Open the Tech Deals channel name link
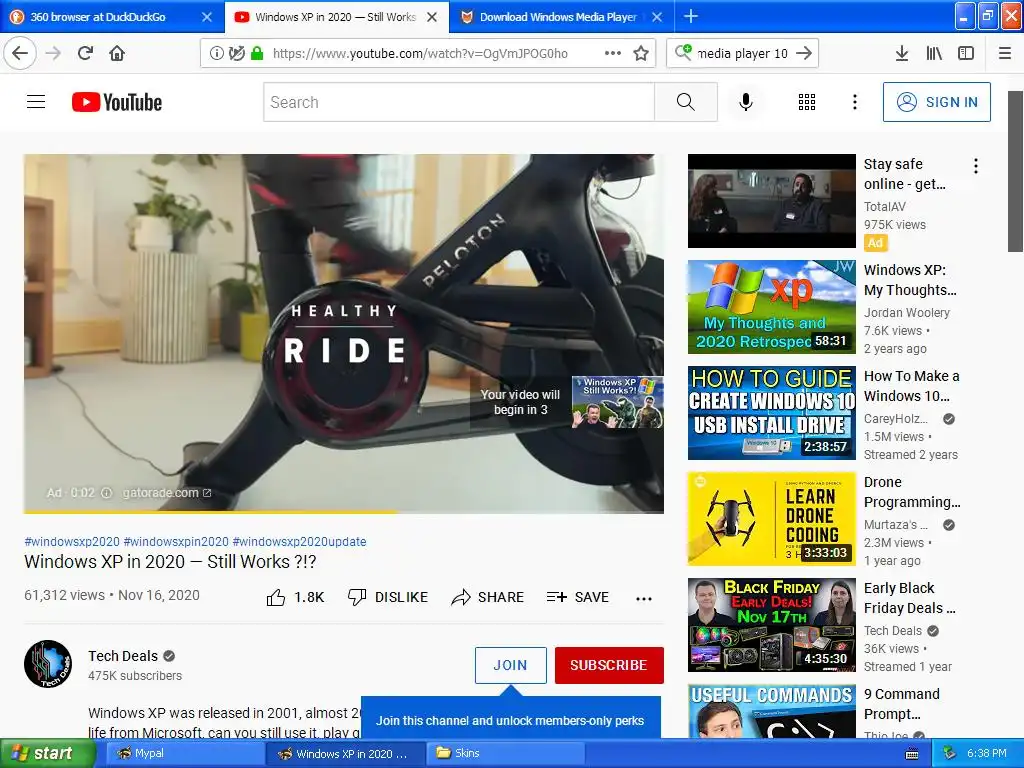The image size is (1024, 768). coord(123,656)
